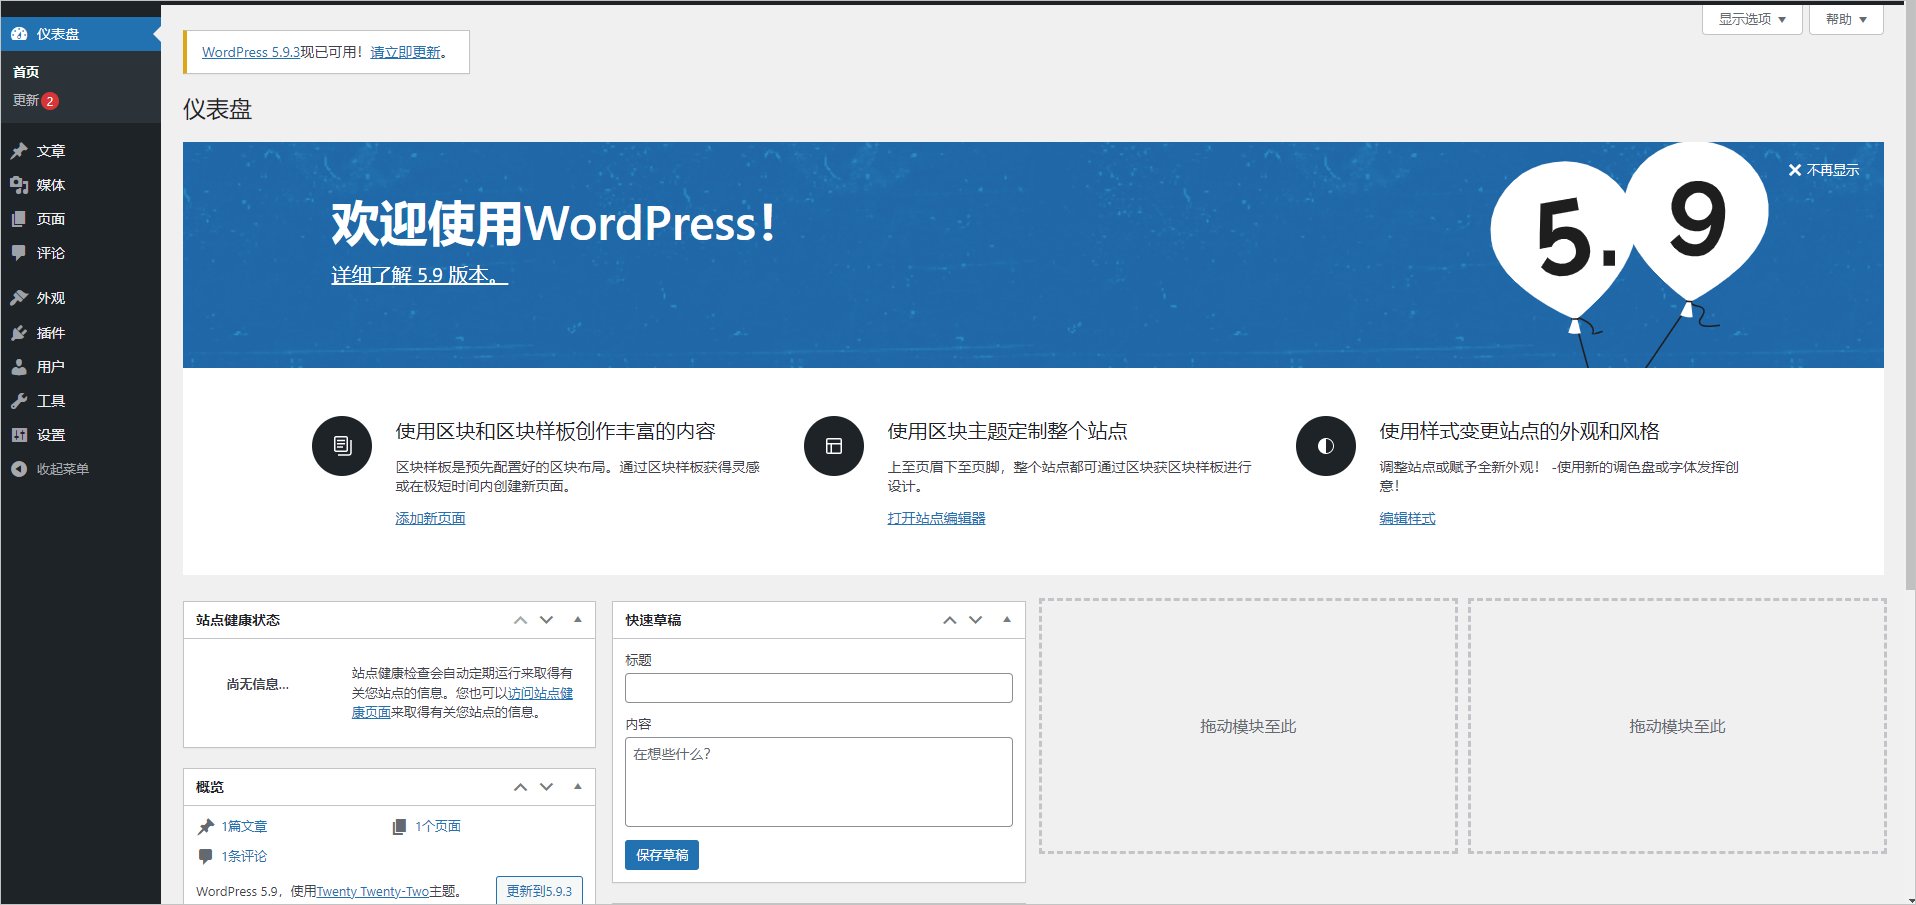
Task: Open the 媒体 menu
Action: tap(80, 185)
